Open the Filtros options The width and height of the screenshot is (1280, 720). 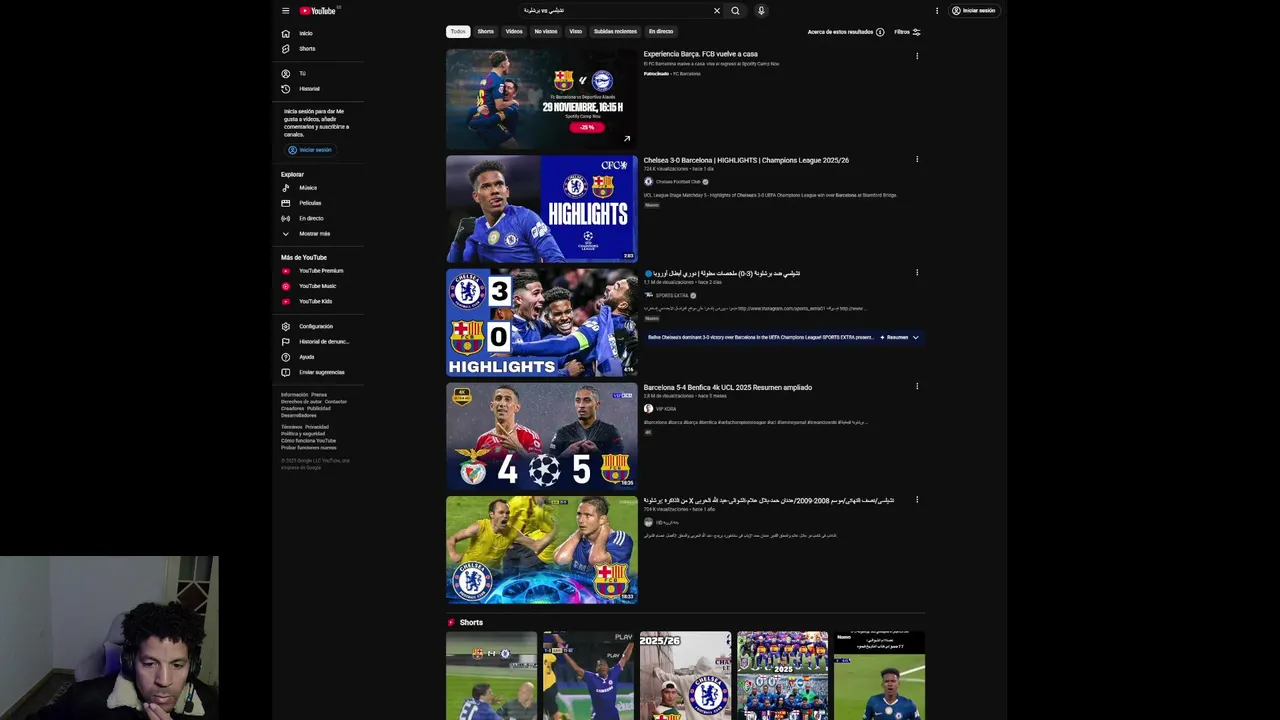tap(907, 32)
